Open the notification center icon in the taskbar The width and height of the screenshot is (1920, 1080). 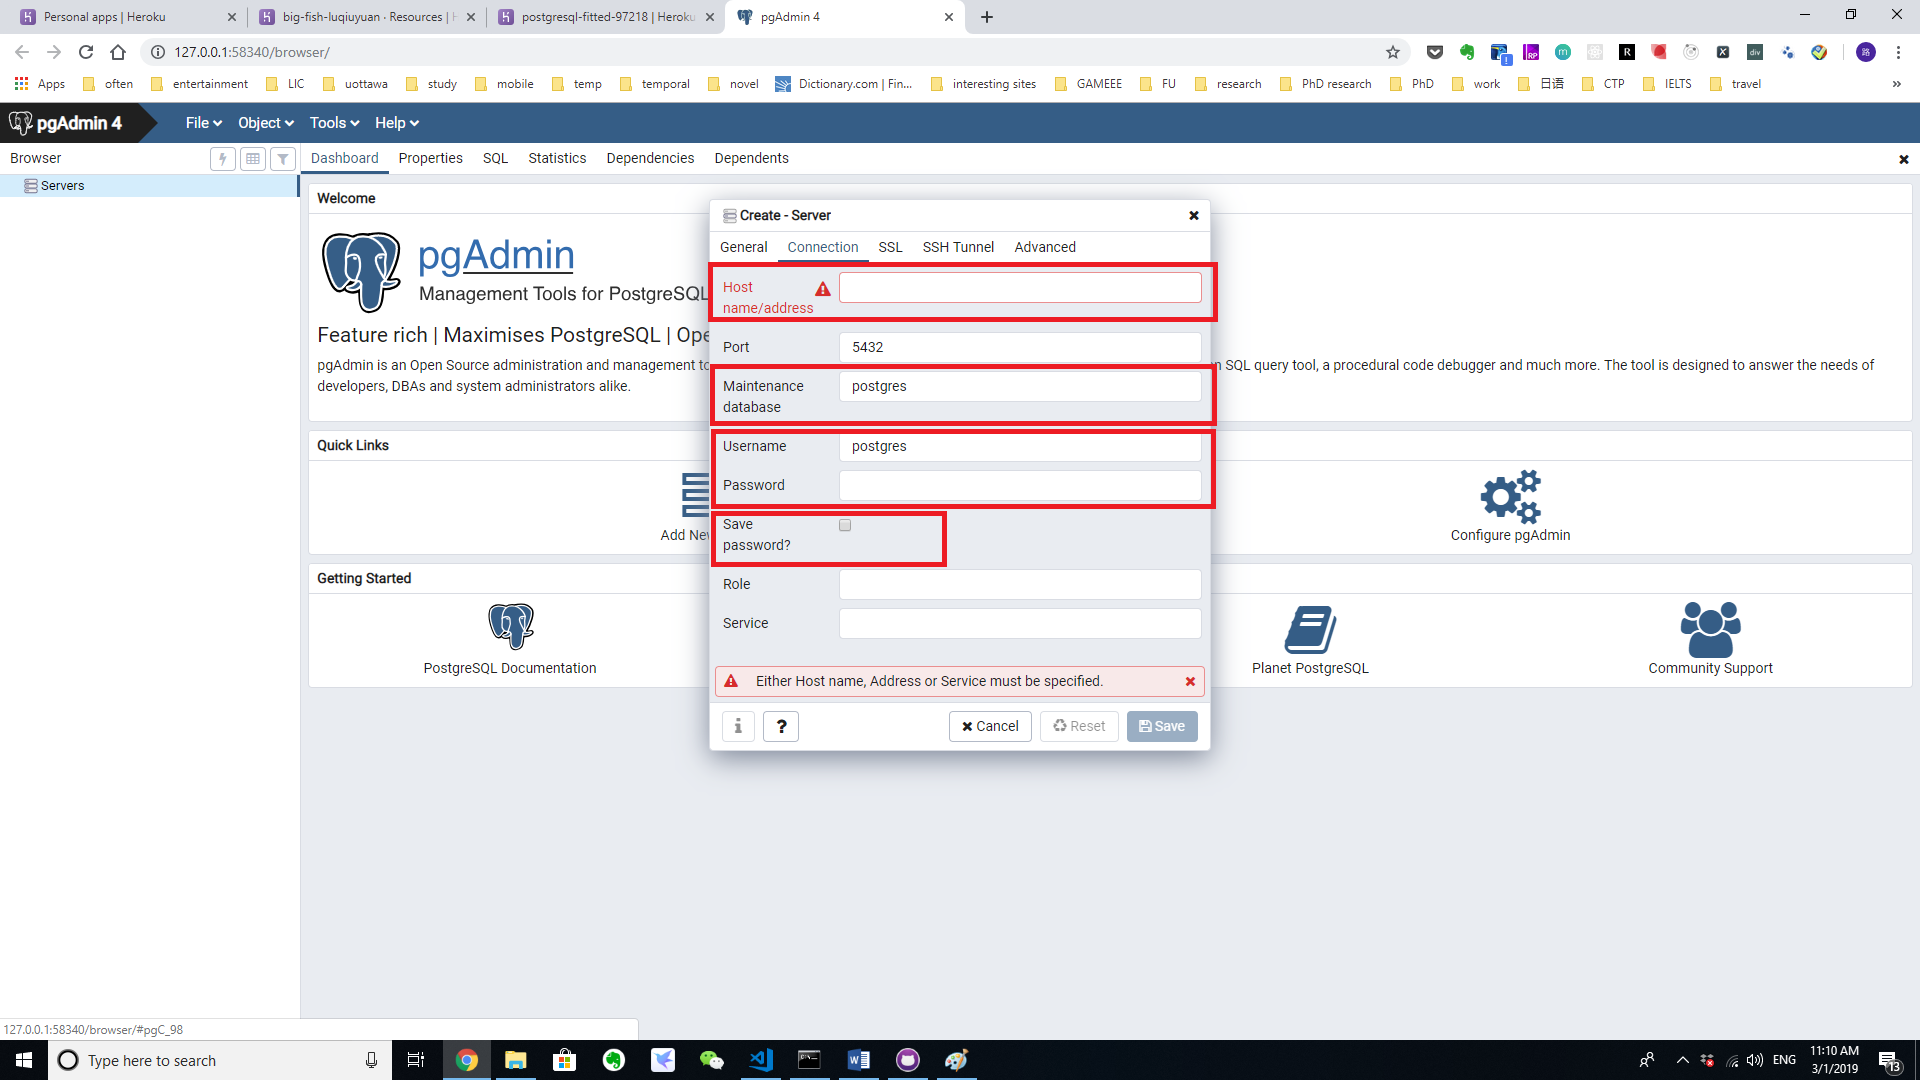coord(1889,1060)
